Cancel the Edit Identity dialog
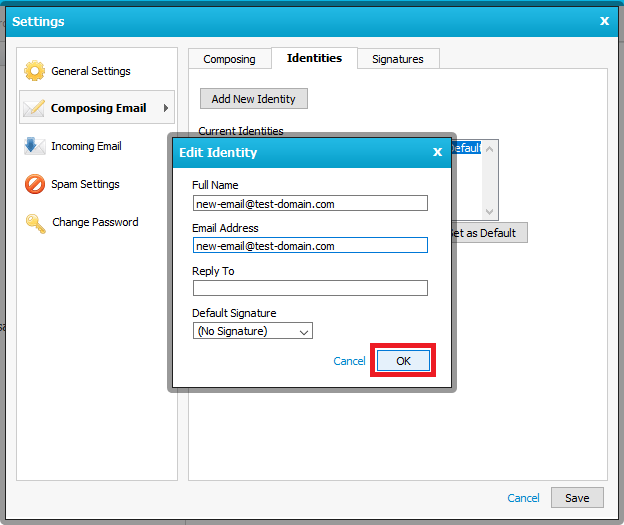The width and height of the screenshot is (624, 525). 349,361
